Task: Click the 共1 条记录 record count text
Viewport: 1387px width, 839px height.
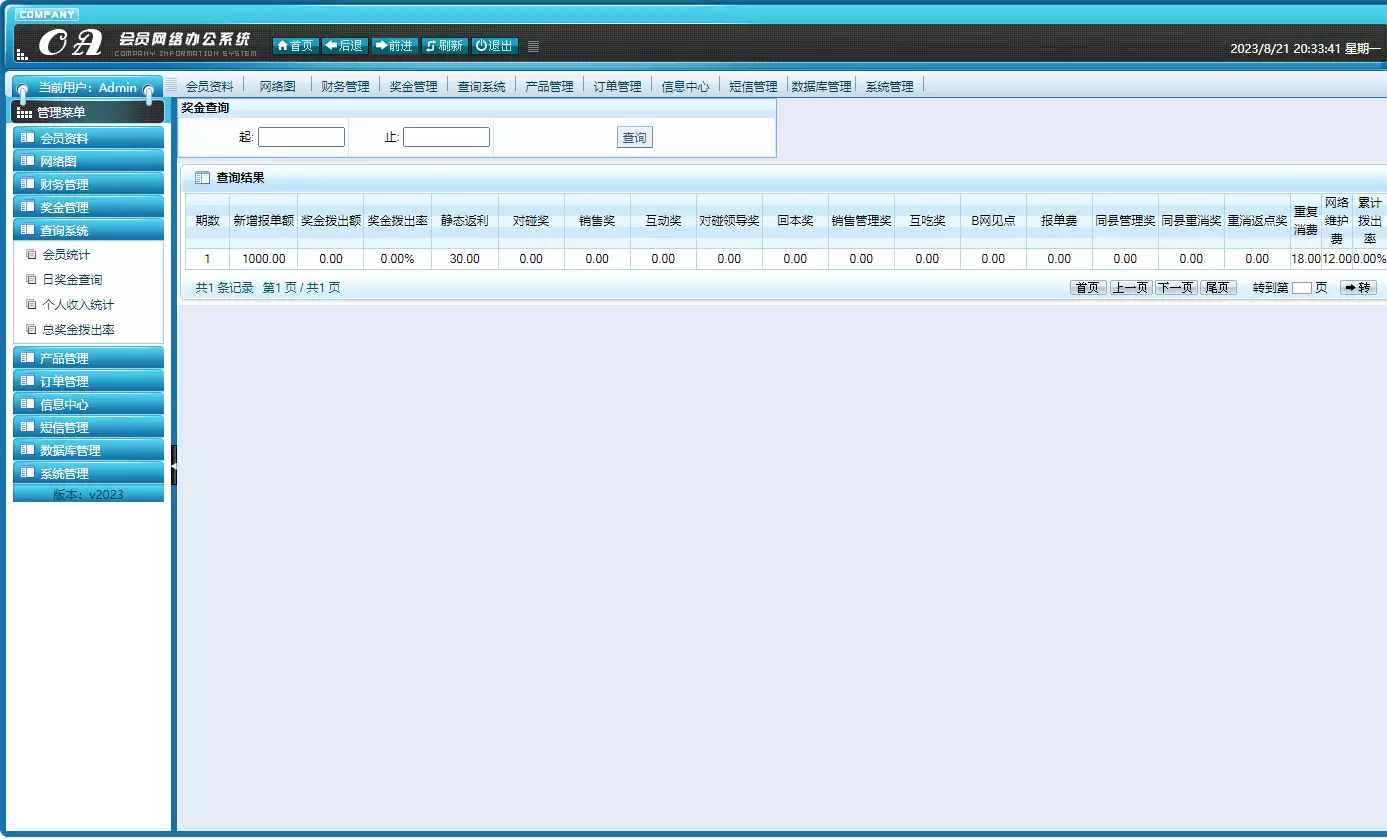Action: [x=224, y=288]
